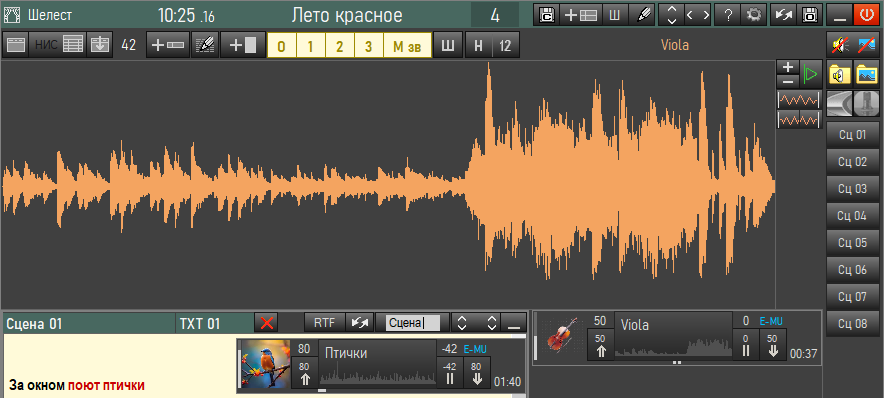Pause the Птички track
This screenshot has height=398, width=884.
[449, 372]
